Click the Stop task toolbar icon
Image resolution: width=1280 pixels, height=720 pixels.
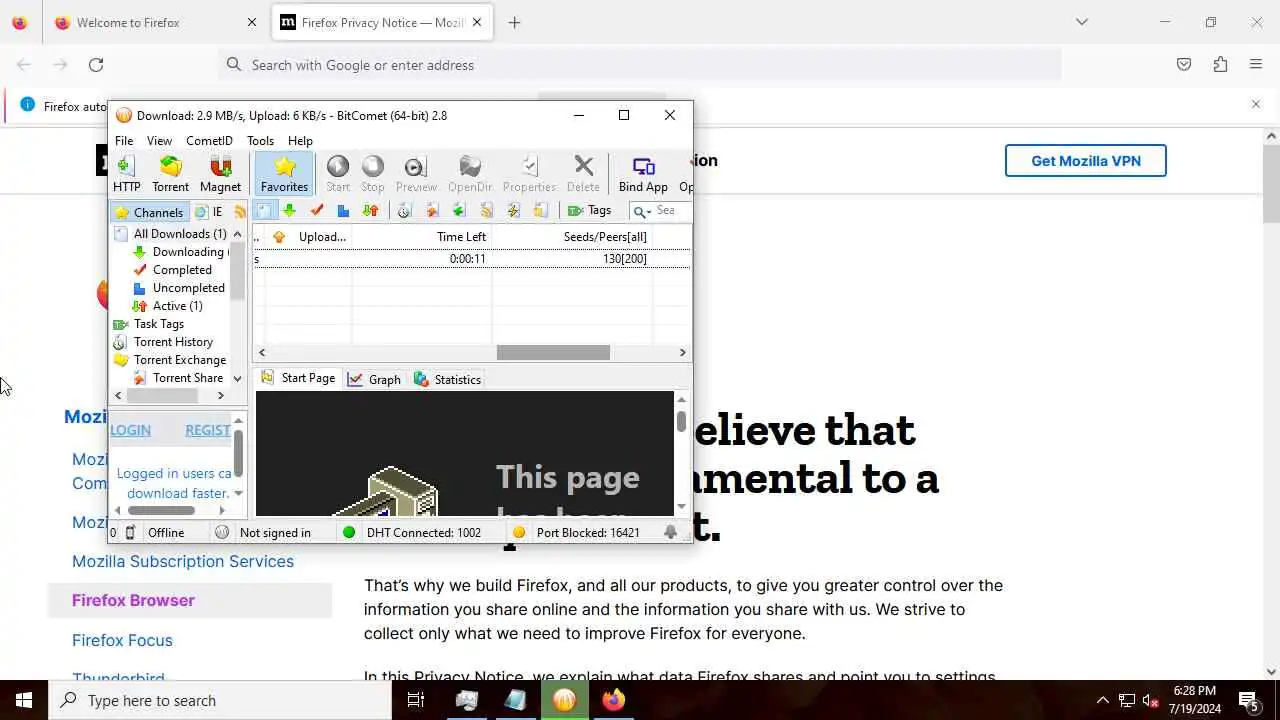click(373, 174)
